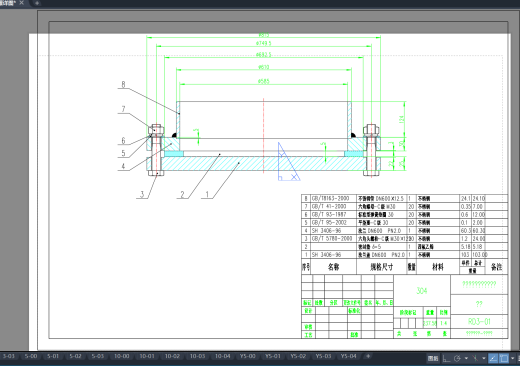The height and width of the screenshot is (366, 520).
Task: Select part balloon number 6
Action: (x=123, y=141)
